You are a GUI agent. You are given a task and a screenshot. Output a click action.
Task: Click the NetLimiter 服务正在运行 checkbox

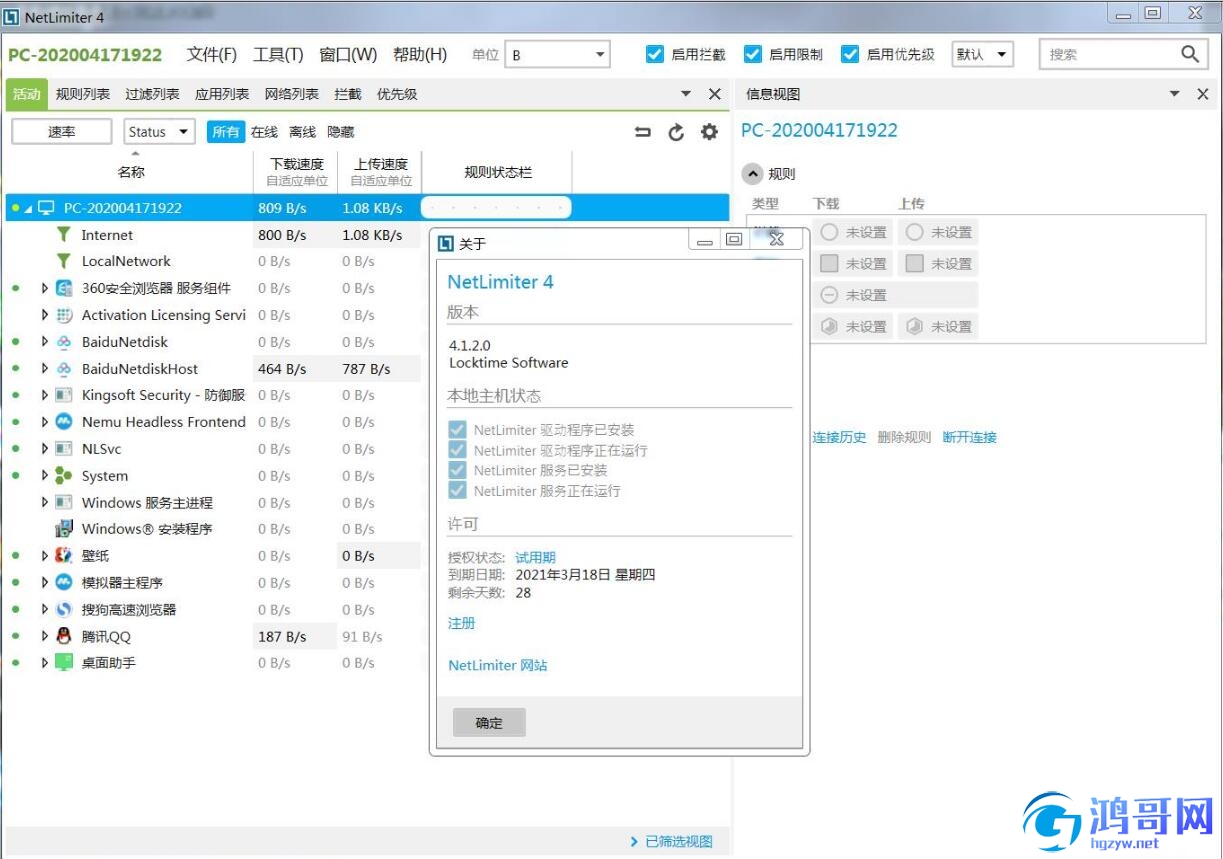click(458, 491)
